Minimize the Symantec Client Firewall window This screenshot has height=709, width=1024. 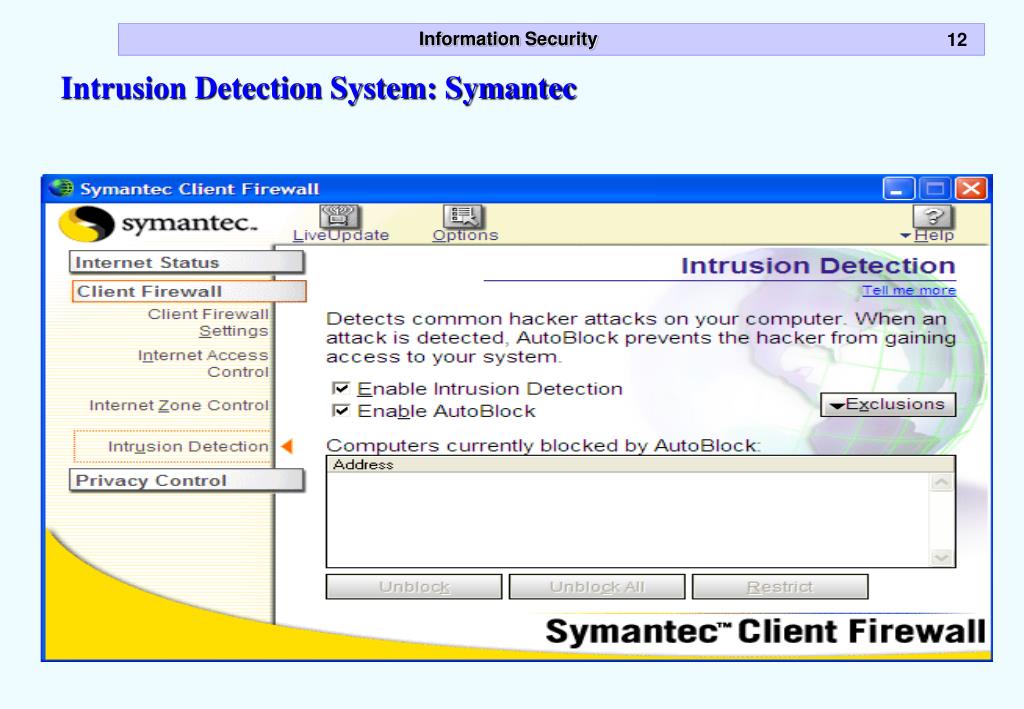pos(899,189)
